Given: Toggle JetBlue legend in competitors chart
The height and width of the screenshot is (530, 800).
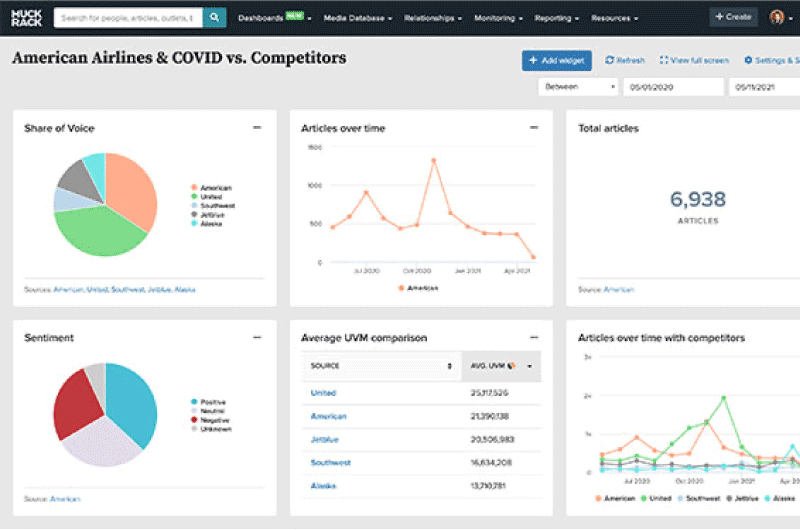Looking at the screenshot, I should pos(742,498).
